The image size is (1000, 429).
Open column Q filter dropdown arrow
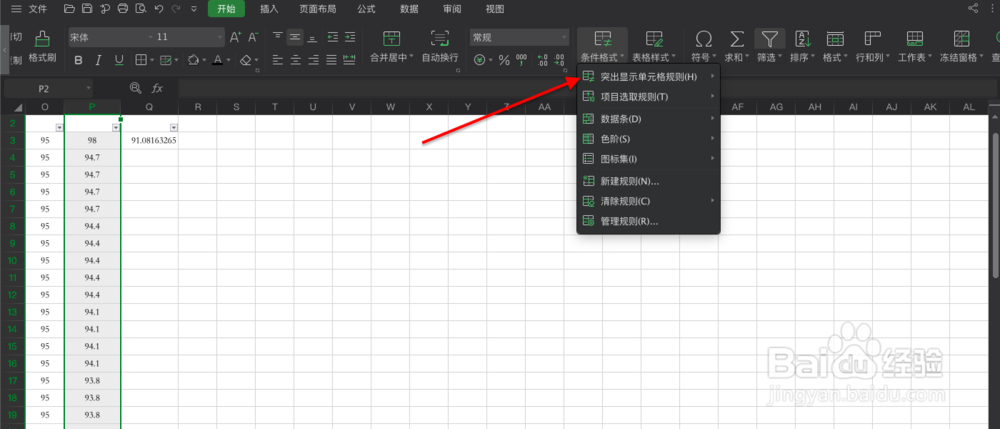173,127
